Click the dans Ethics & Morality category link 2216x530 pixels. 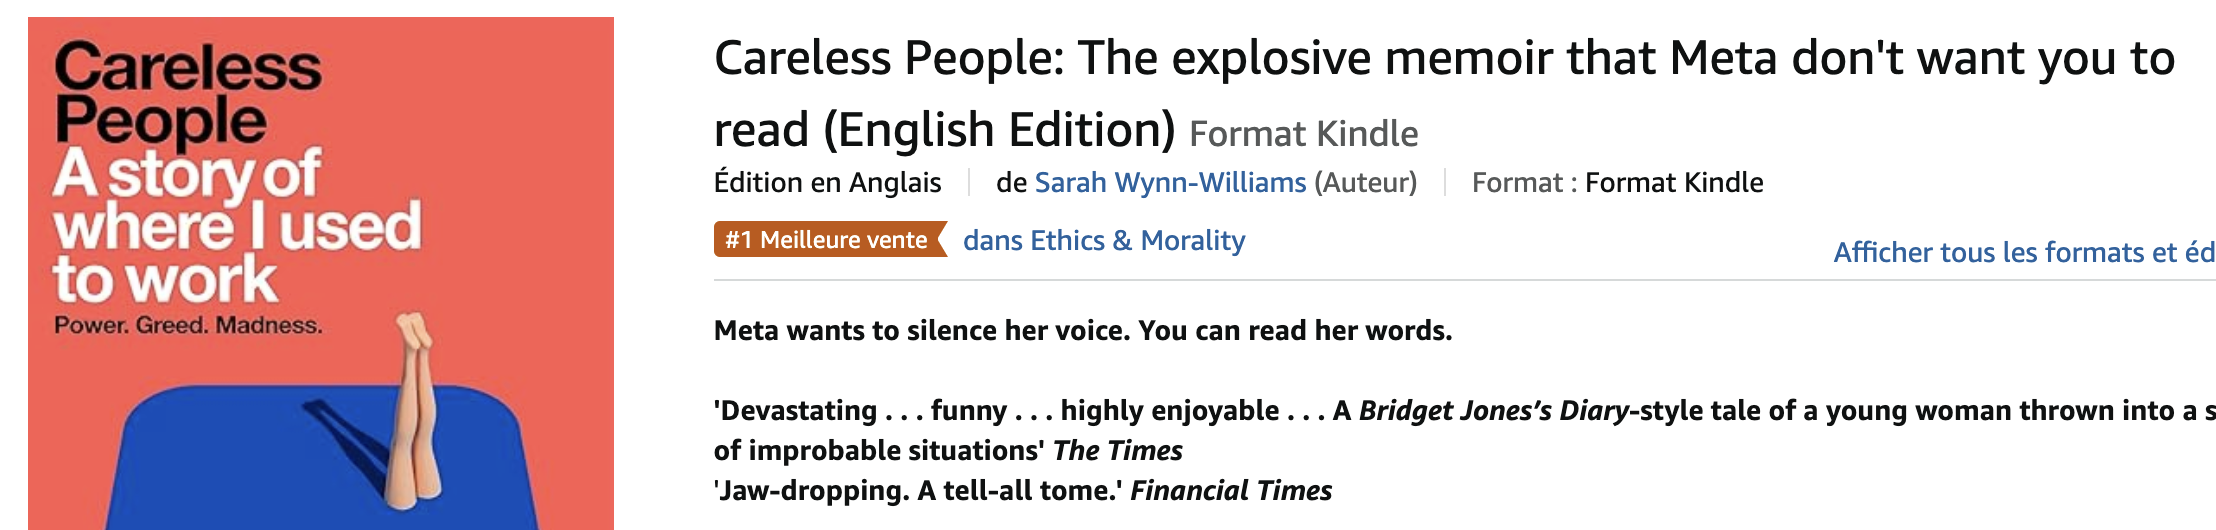(x=1104, y=241)
